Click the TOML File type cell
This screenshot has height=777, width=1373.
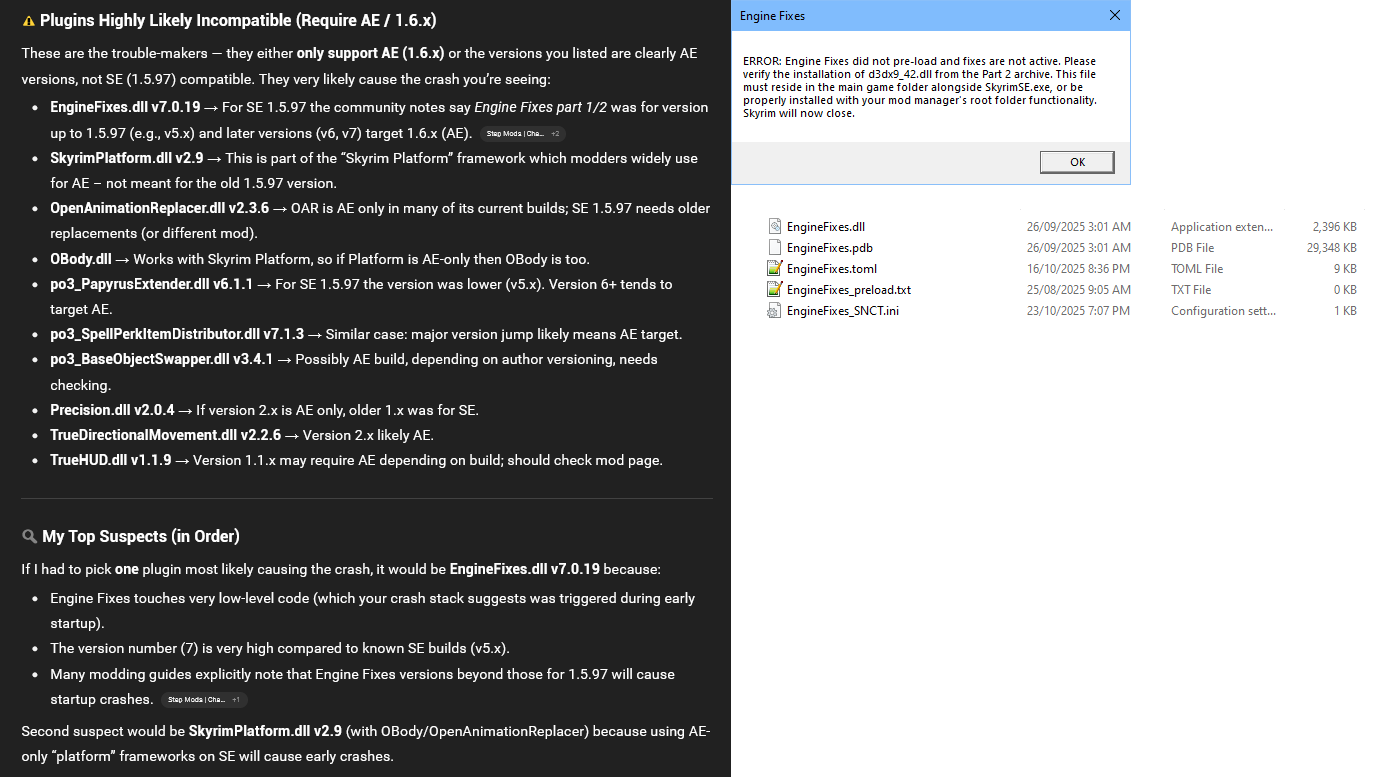pyautogui.click(x=1197, y=269)
